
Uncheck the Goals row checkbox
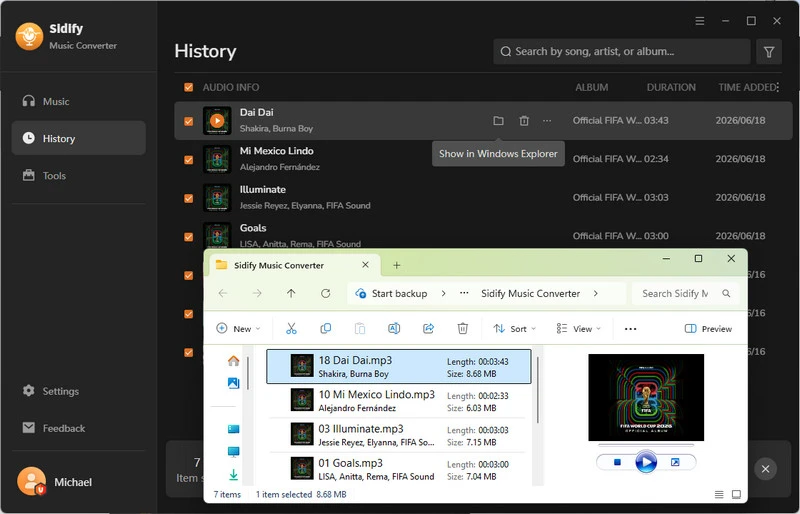click(188, 236)
